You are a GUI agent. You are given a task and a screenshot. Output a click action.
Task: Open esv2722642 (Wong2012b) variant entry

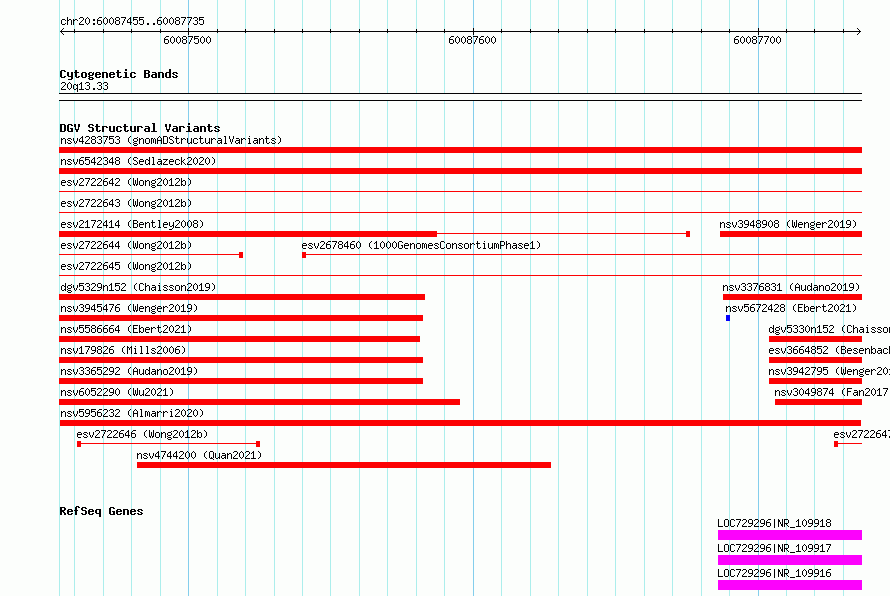point(126,182)
